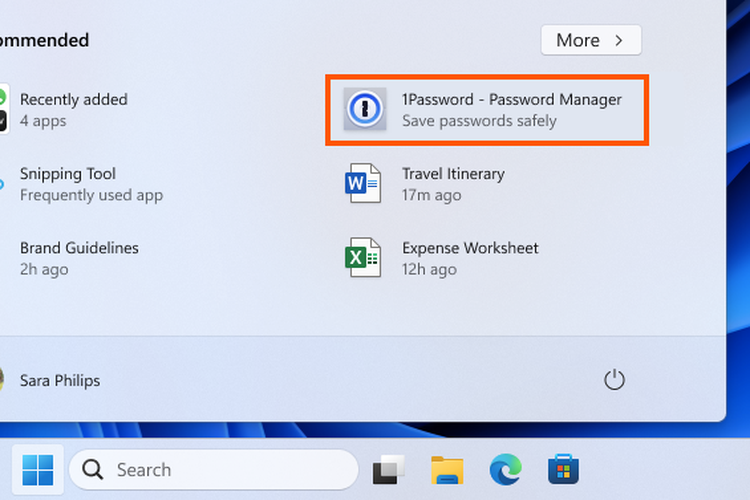The image size is (750, 500).
Task: Open Task View in taskbar
Action: [388, 470]
